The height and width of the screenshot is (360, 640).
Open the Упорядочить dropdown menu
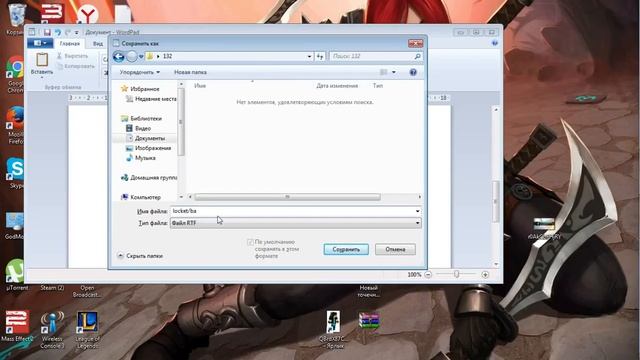[x=140, y=72]
